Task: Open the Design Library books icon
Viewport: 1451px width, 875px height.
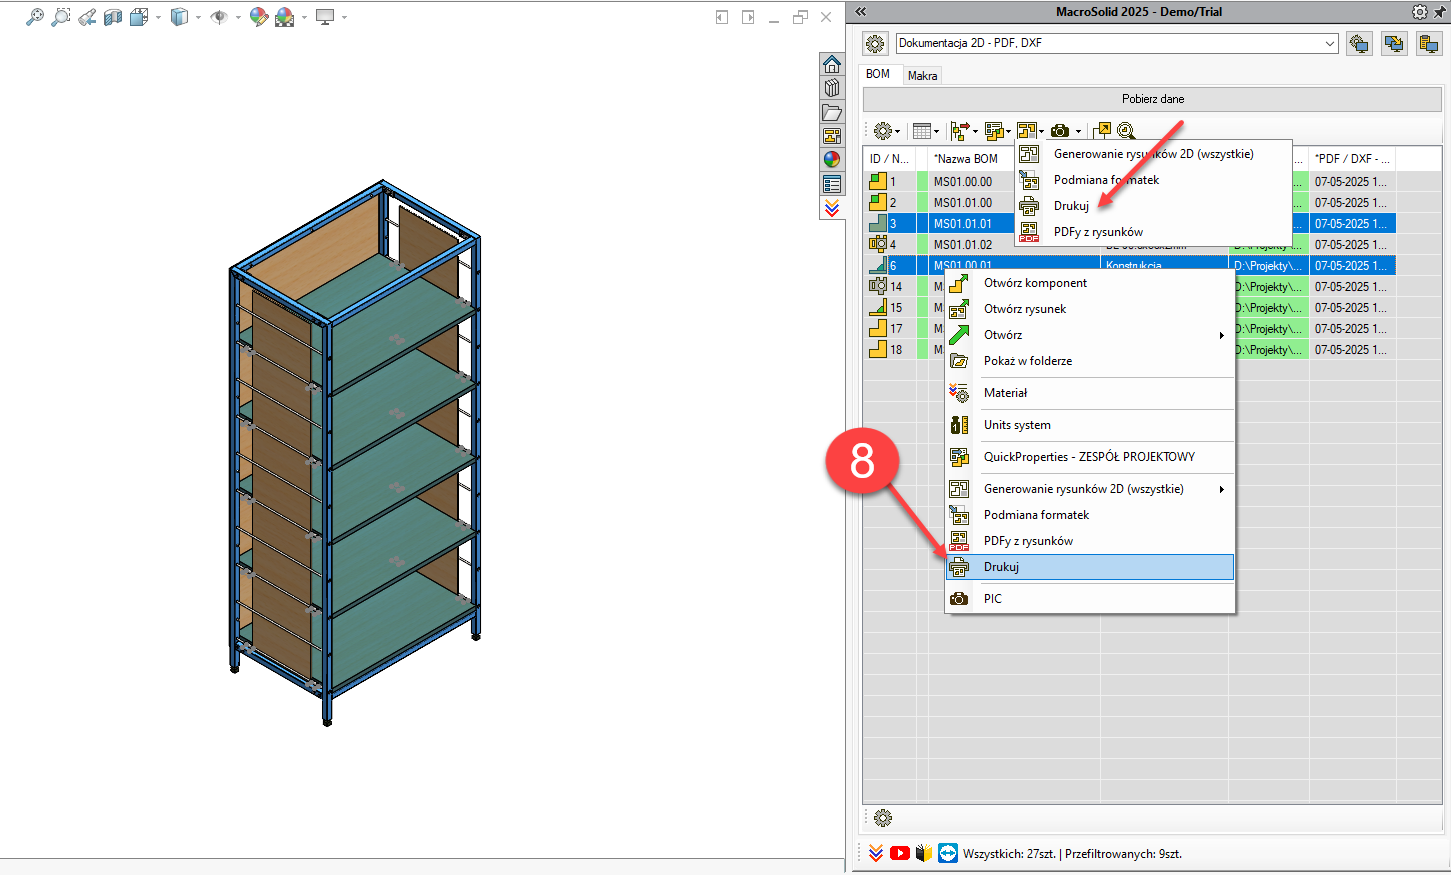Action: click(x=832, y=89)
